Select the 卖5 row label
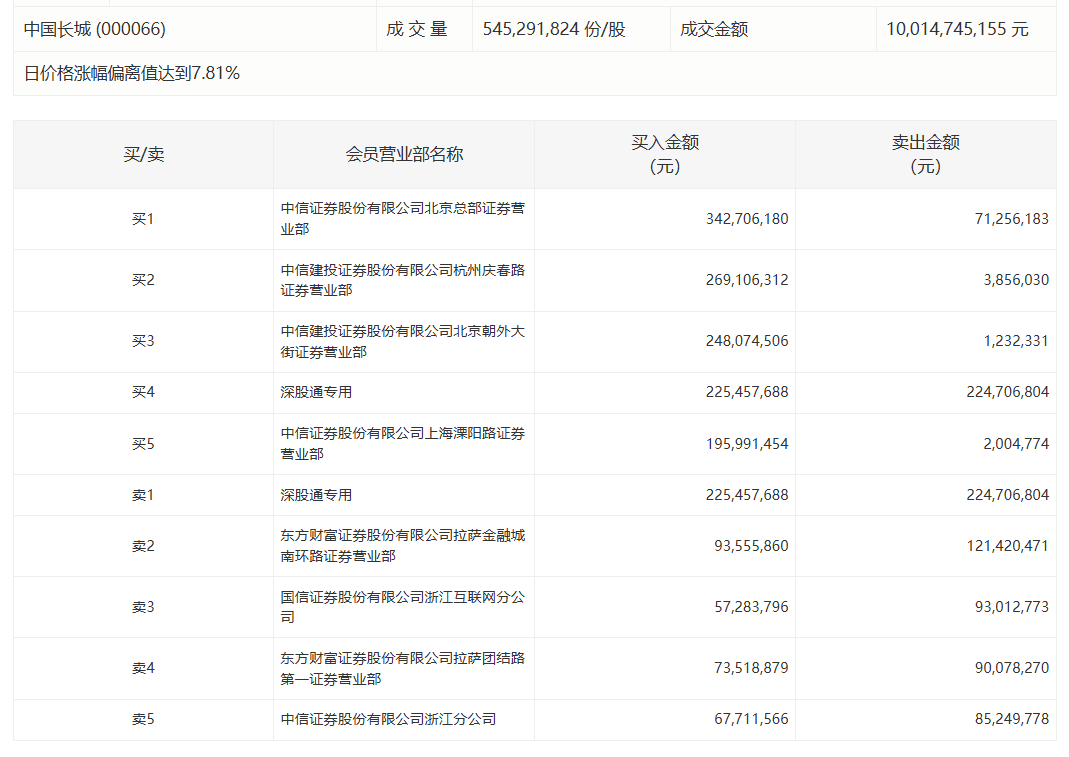This screenshot has width=1069, height=757. coord(143,719)
